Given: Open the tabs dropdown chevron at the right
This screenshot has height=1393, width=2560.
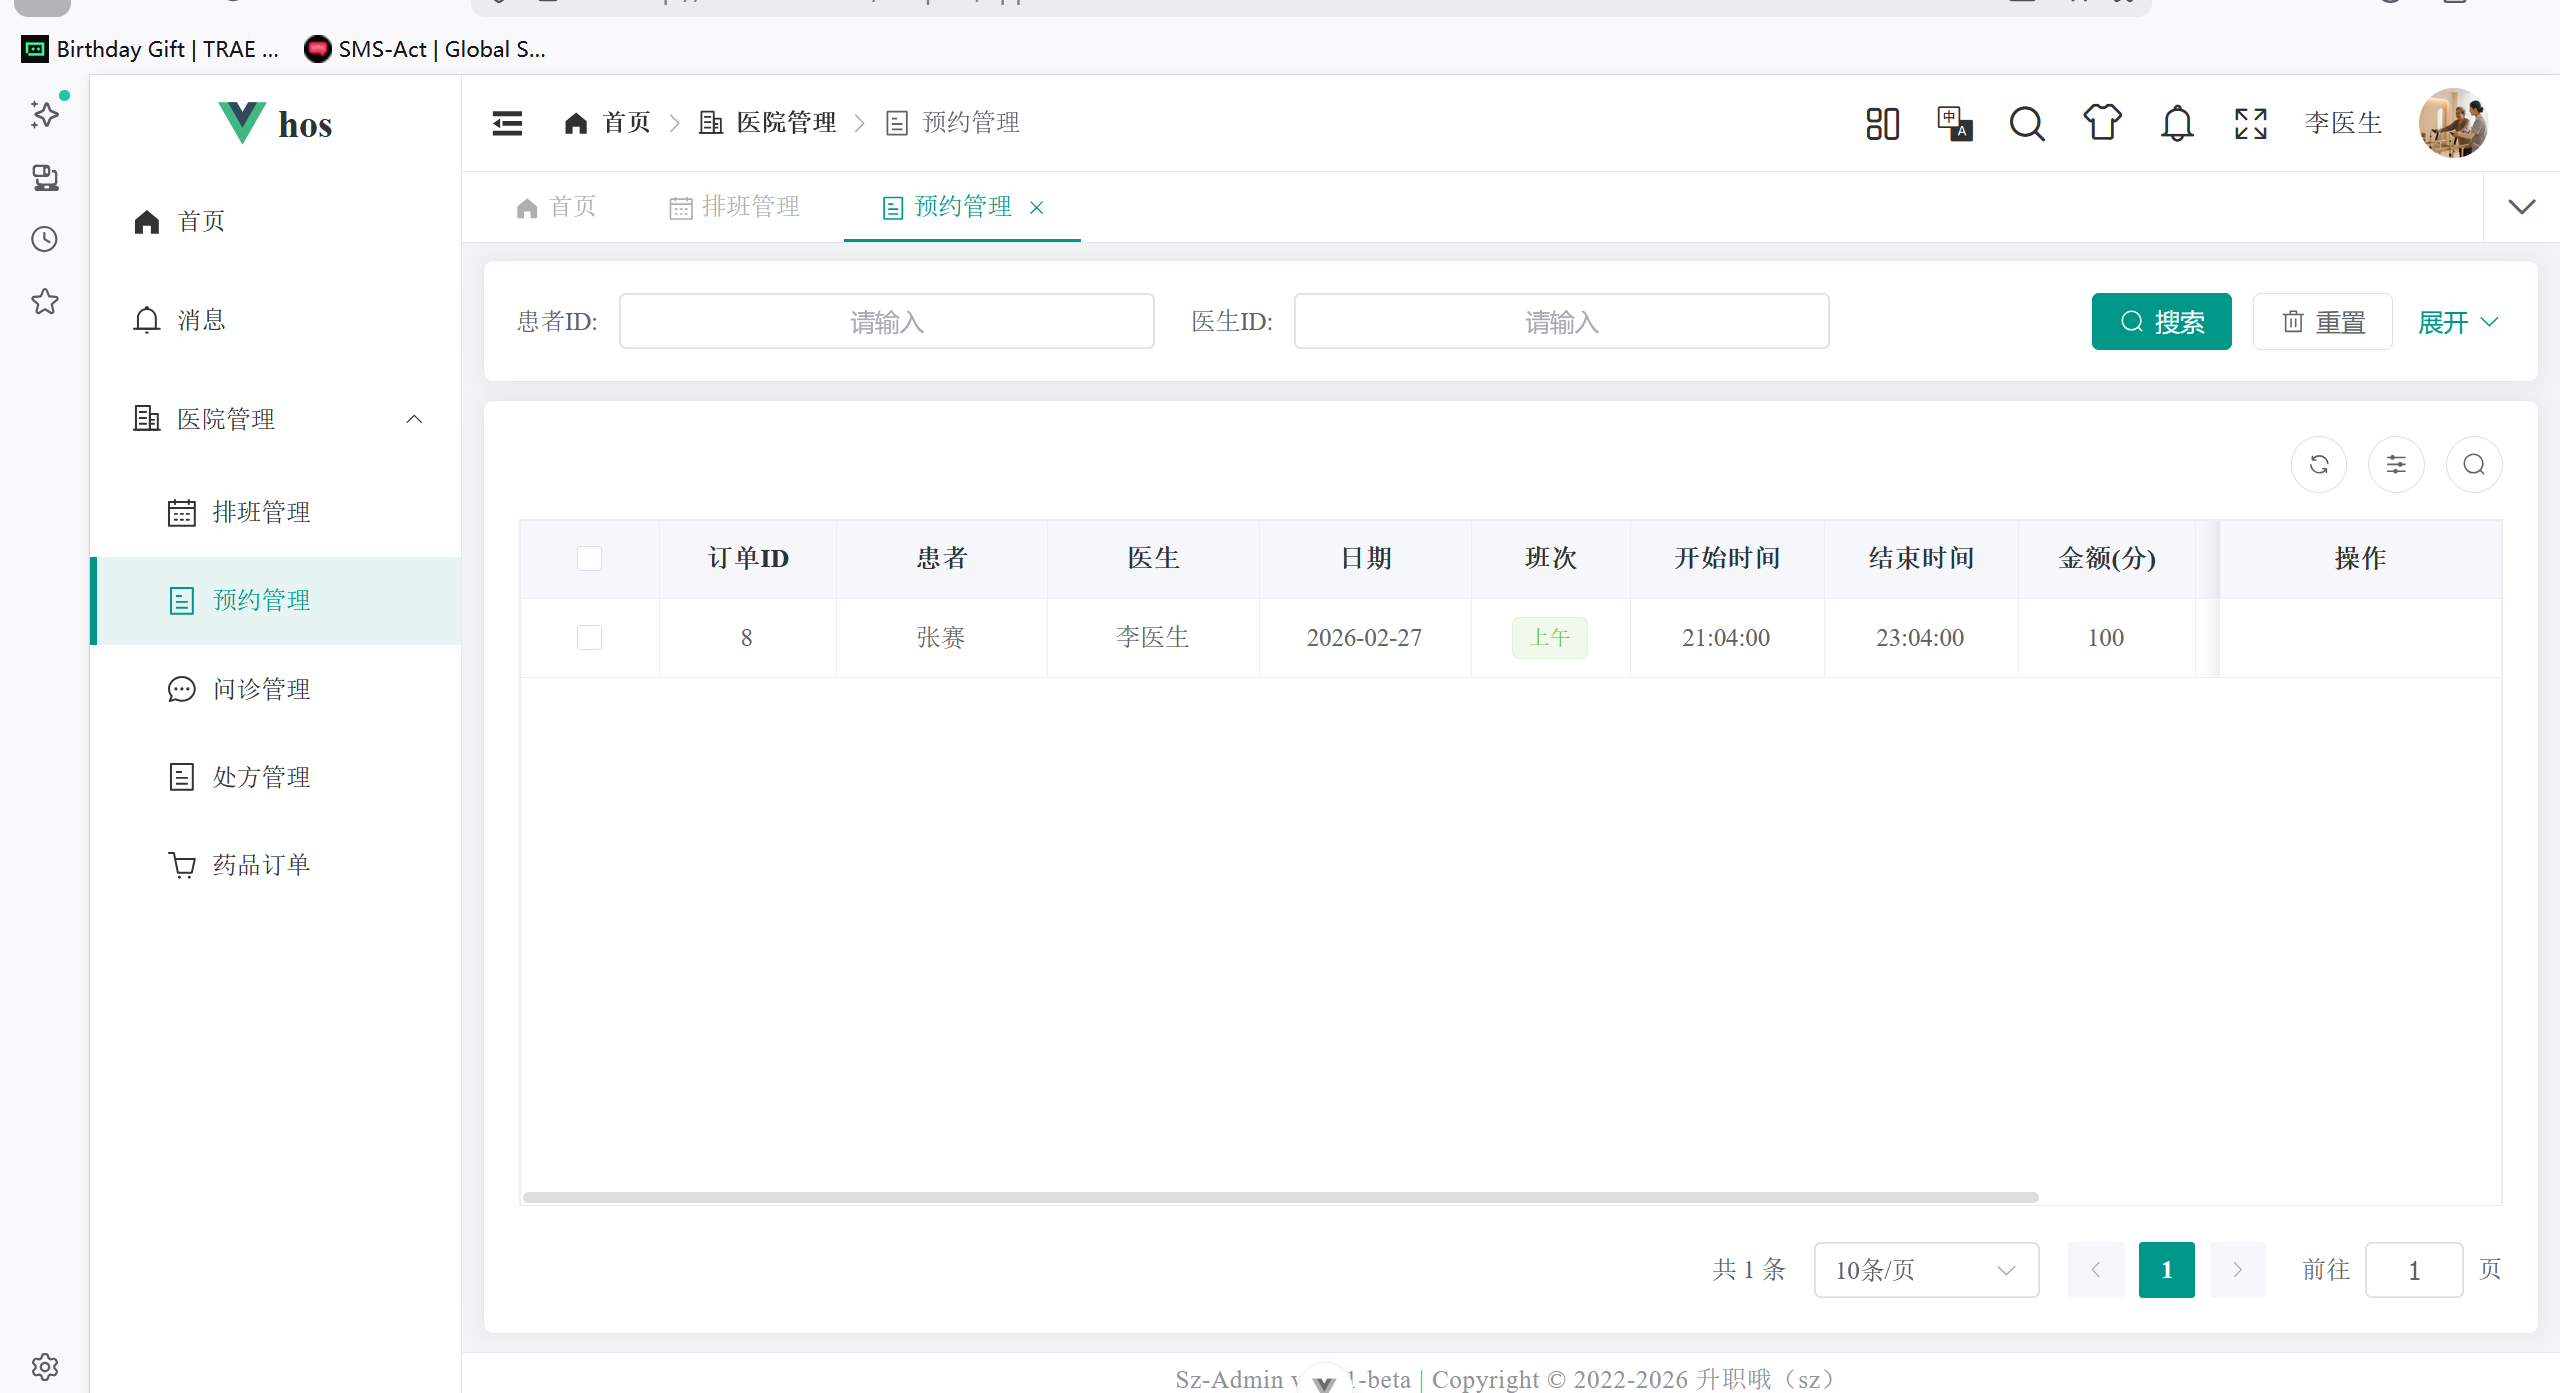Looking at the screenshot, I should coord(2521,207).
